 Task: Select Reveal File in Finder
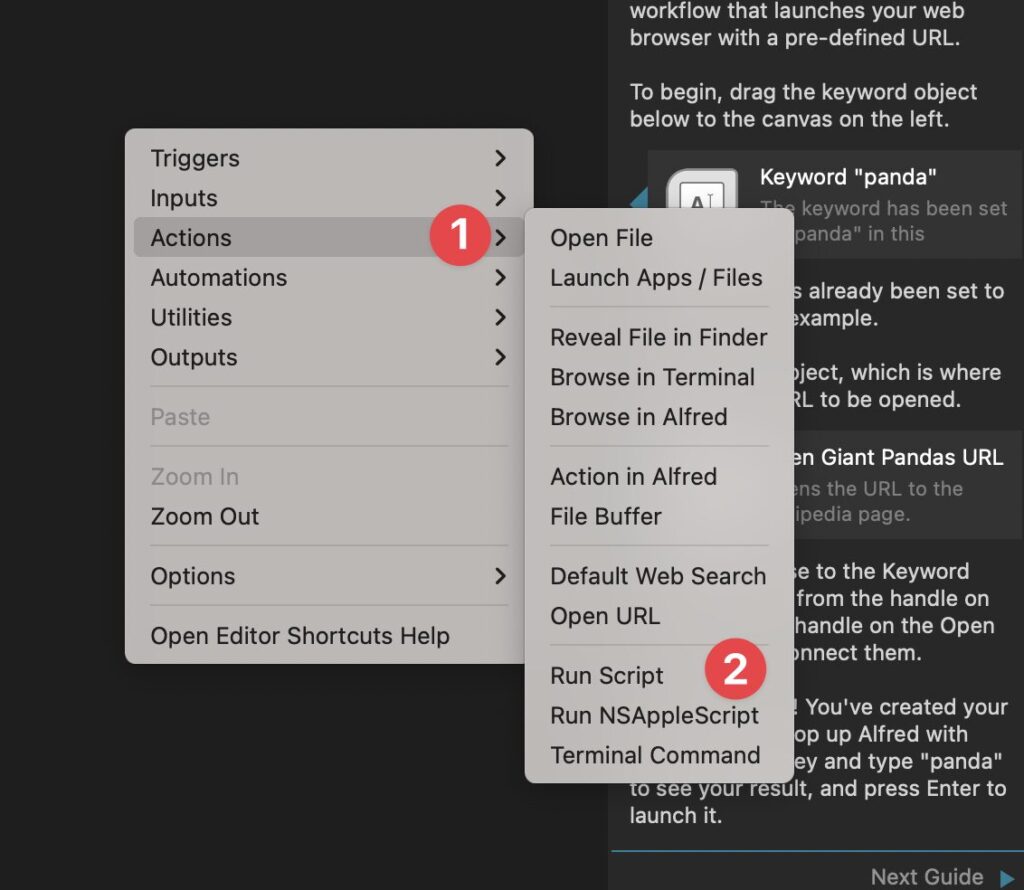(x=659, y=338)
